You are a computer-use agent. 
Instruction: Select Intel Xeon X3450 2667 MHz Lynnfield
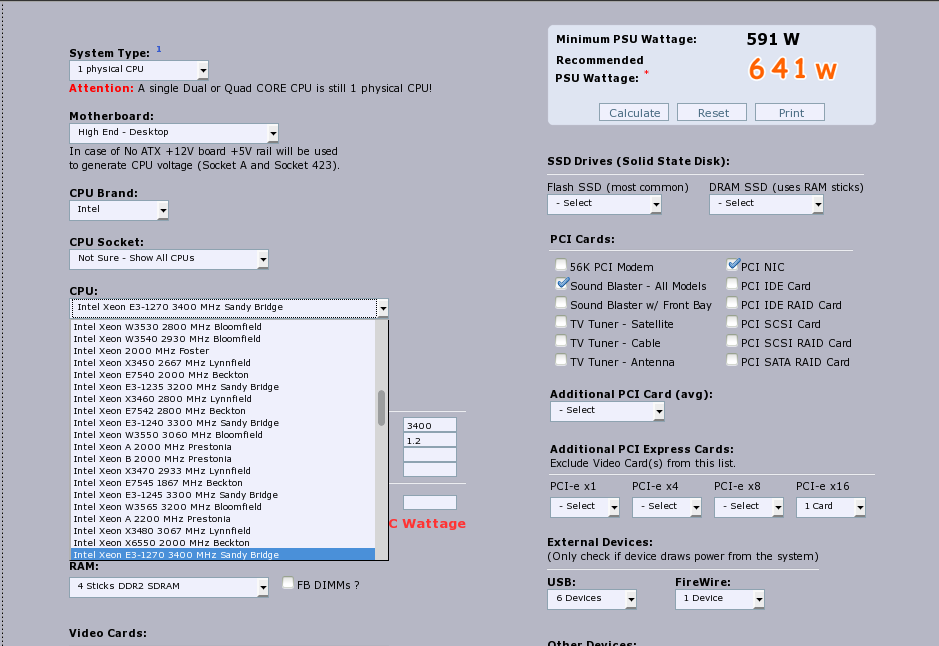(x=223, y=363)
